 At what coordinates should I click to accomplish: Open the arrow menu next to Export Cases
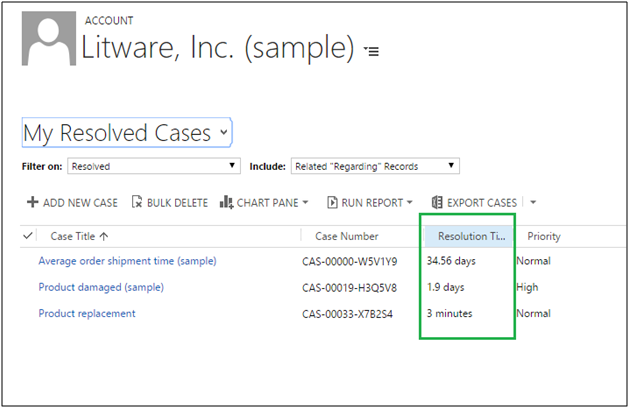click(533, 202)
